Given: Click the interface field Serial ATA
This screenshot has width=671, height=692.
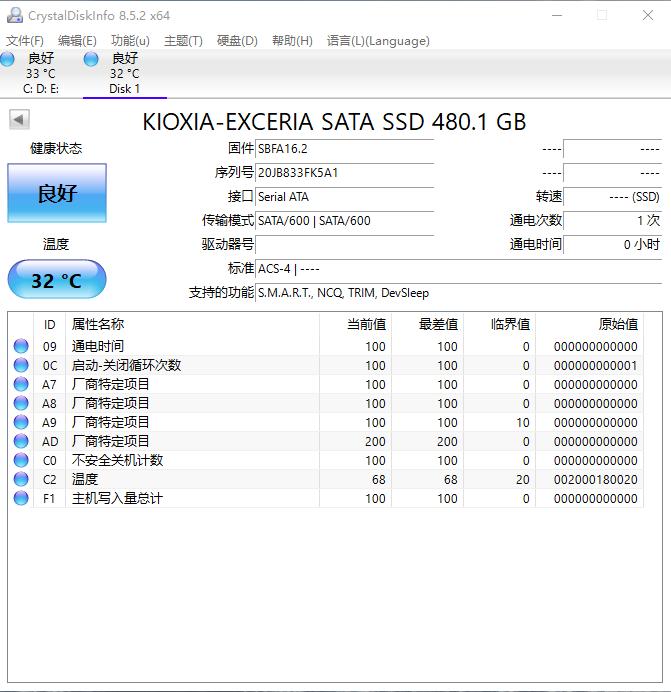Looking at the screenshot, I should pyautogui.click(x=345, y=196).
